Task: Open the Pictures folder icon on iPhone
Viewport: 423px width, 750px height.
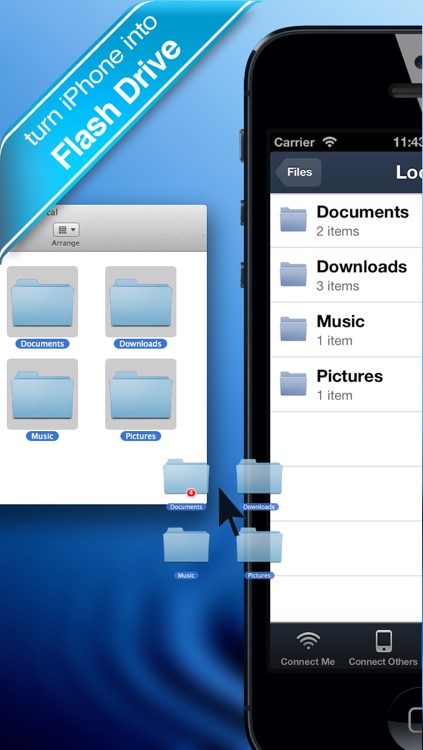Action: (293, 384)
